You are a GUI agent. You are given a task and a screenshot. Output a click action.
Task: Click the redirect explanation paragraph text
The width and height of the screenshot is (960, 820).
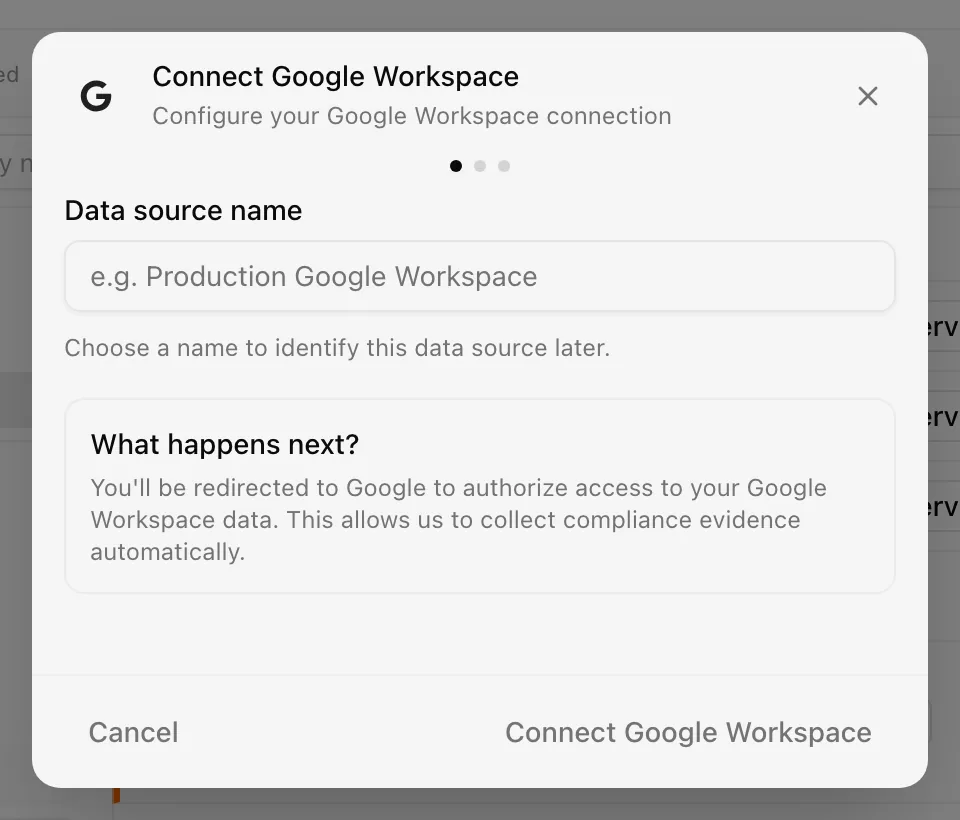coord(459,520)
